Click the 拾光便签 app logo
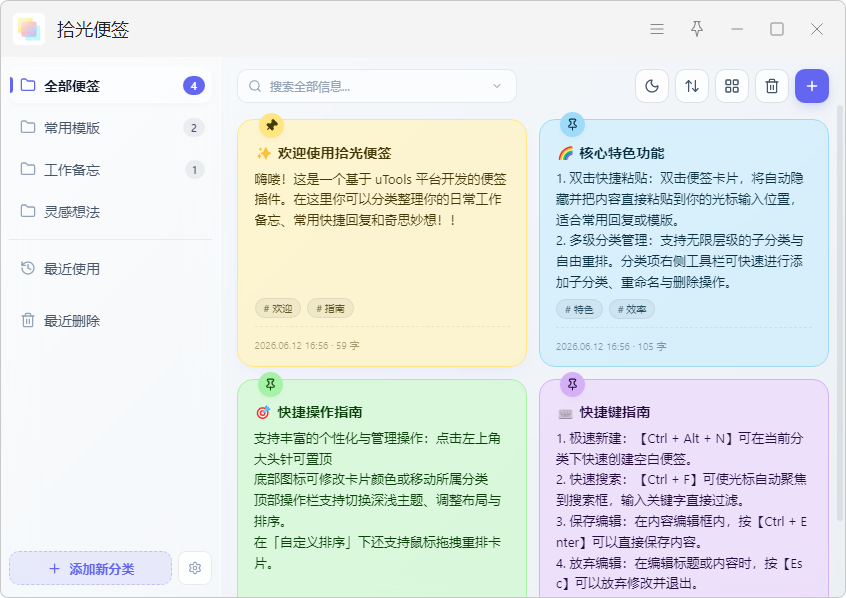Viewport: 846px width, 598px height. [29, 29]
